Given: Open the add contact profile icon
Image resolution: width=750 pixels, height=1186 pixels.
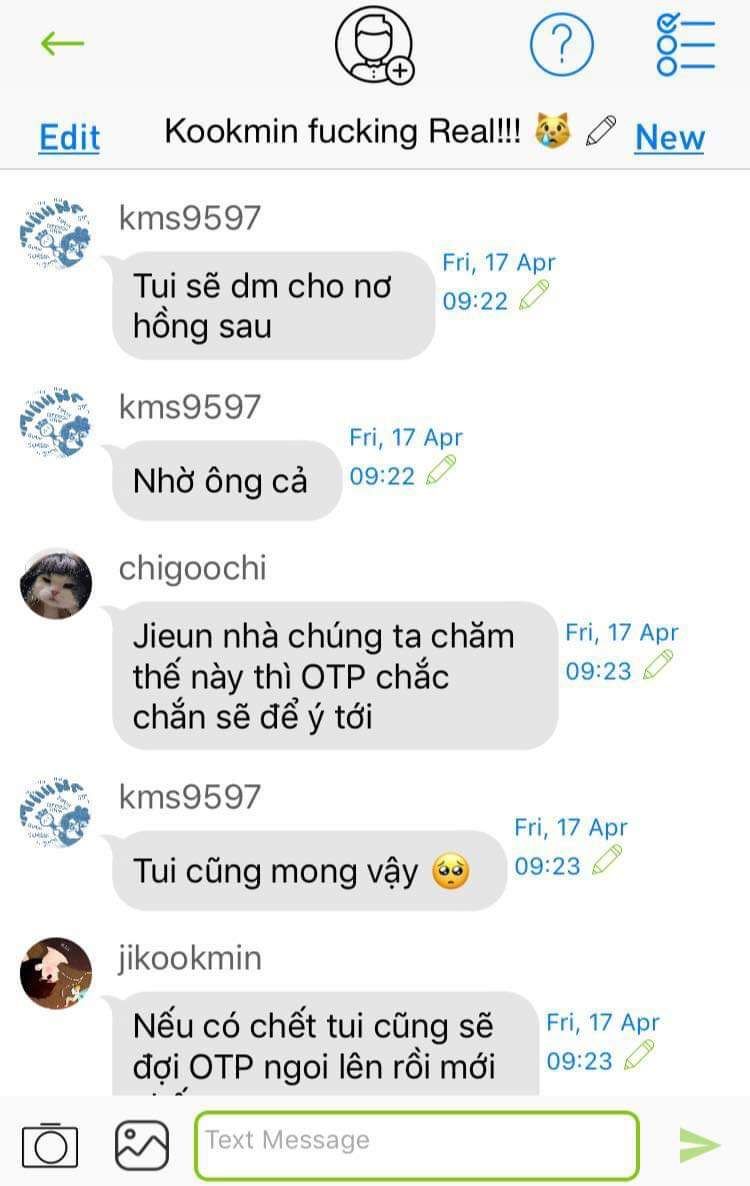Looking at the screenshot, I should (x=375, y=46).
